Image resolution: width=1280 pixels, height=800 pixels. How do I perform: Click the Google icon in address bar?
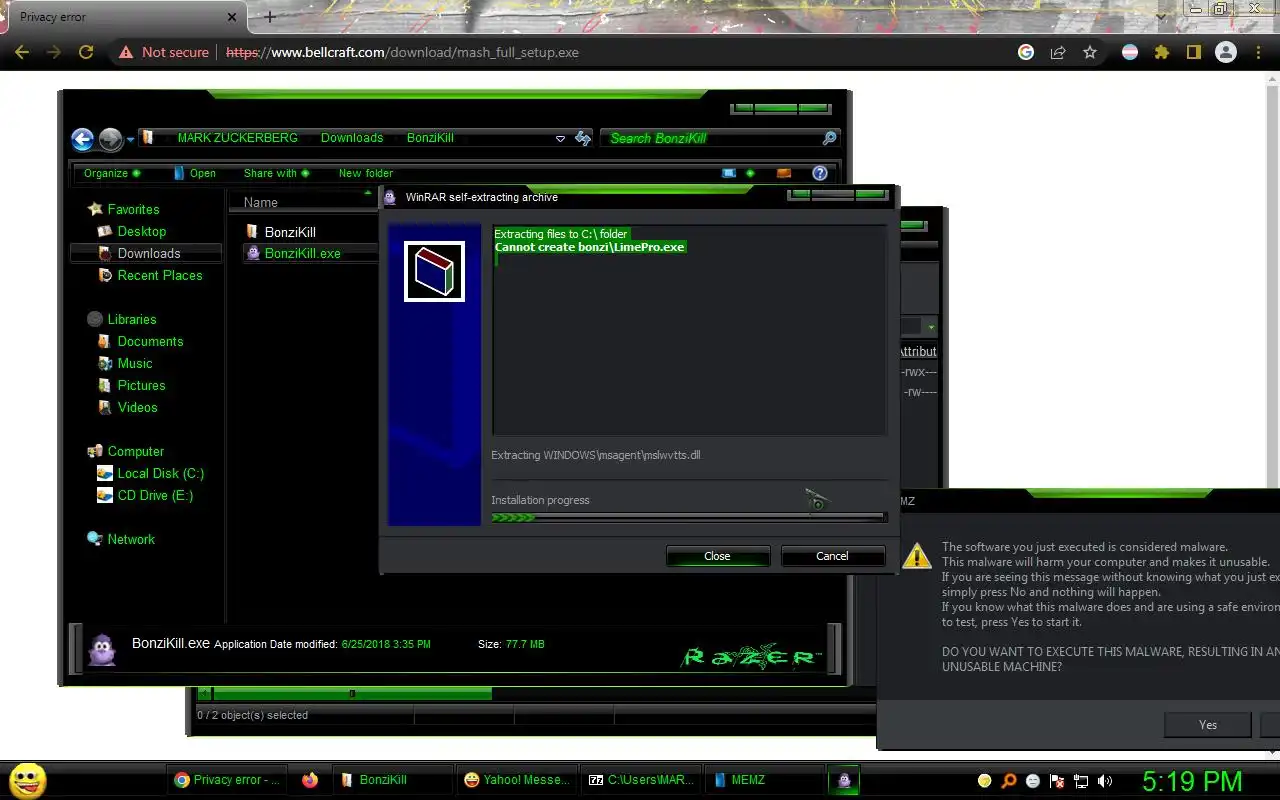(x=1026, y=52)
